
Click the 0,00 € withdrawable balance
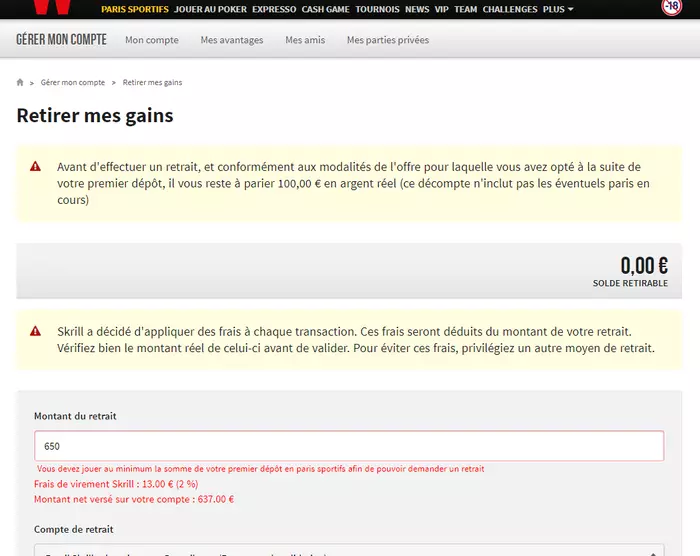point(644,266)
